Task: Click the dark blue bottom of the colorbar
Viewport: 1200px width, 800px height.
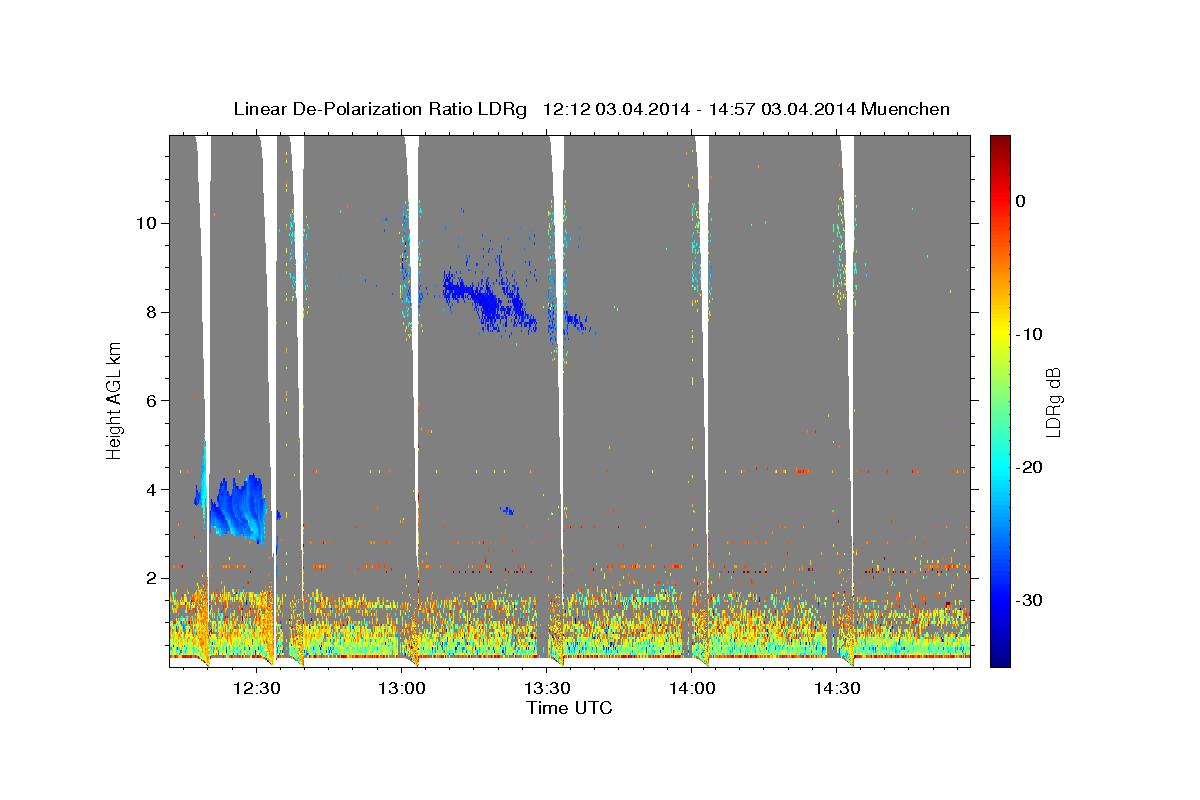Action: pos(1000,658)
